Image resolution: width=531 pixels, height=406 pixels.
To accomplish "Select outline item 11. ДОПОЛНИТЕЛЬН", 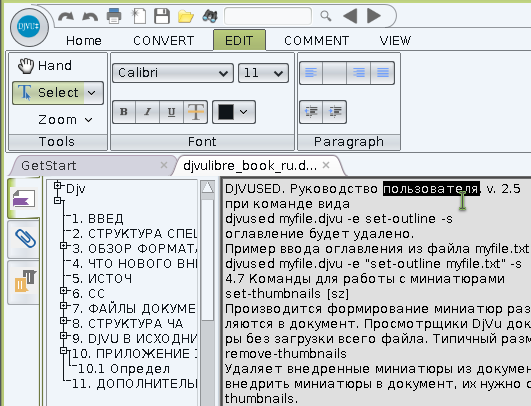I will [x=134, y=384].
